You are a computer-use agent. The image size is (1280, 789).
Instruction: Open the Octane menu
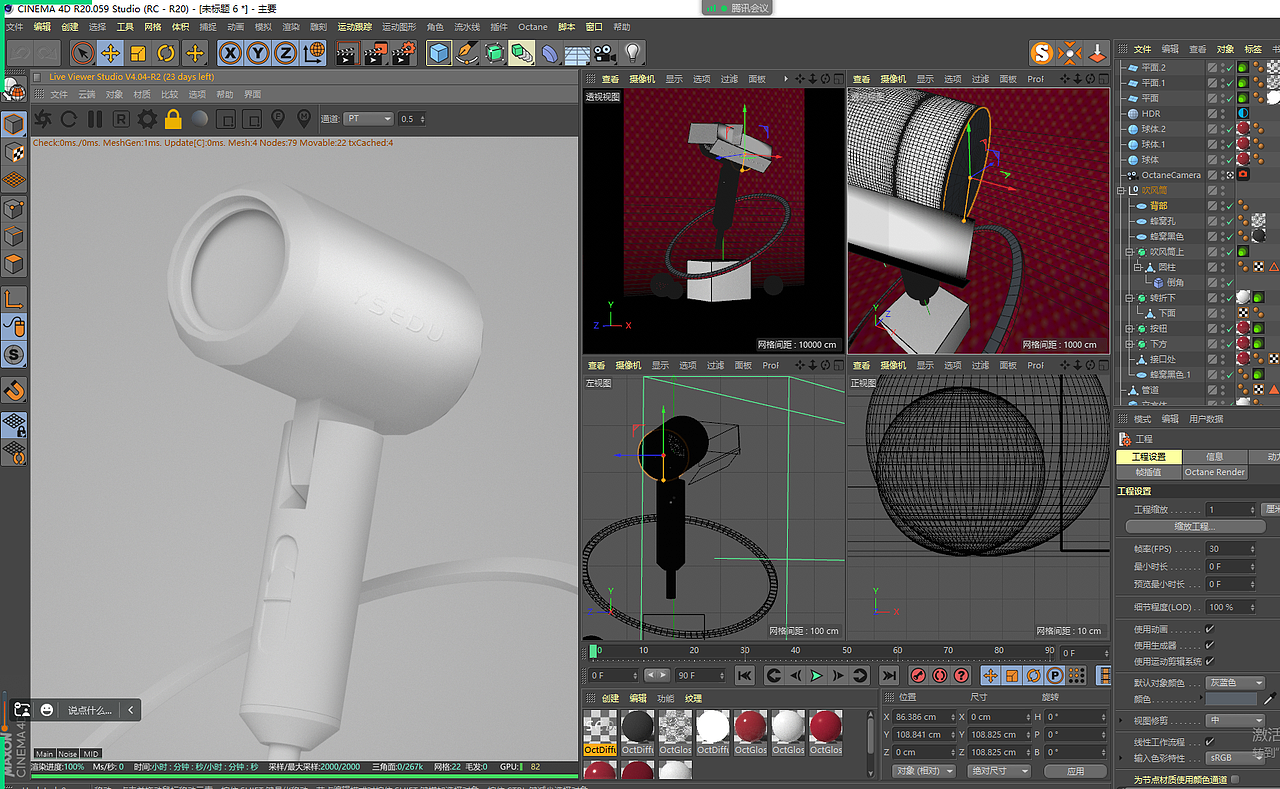533,27
